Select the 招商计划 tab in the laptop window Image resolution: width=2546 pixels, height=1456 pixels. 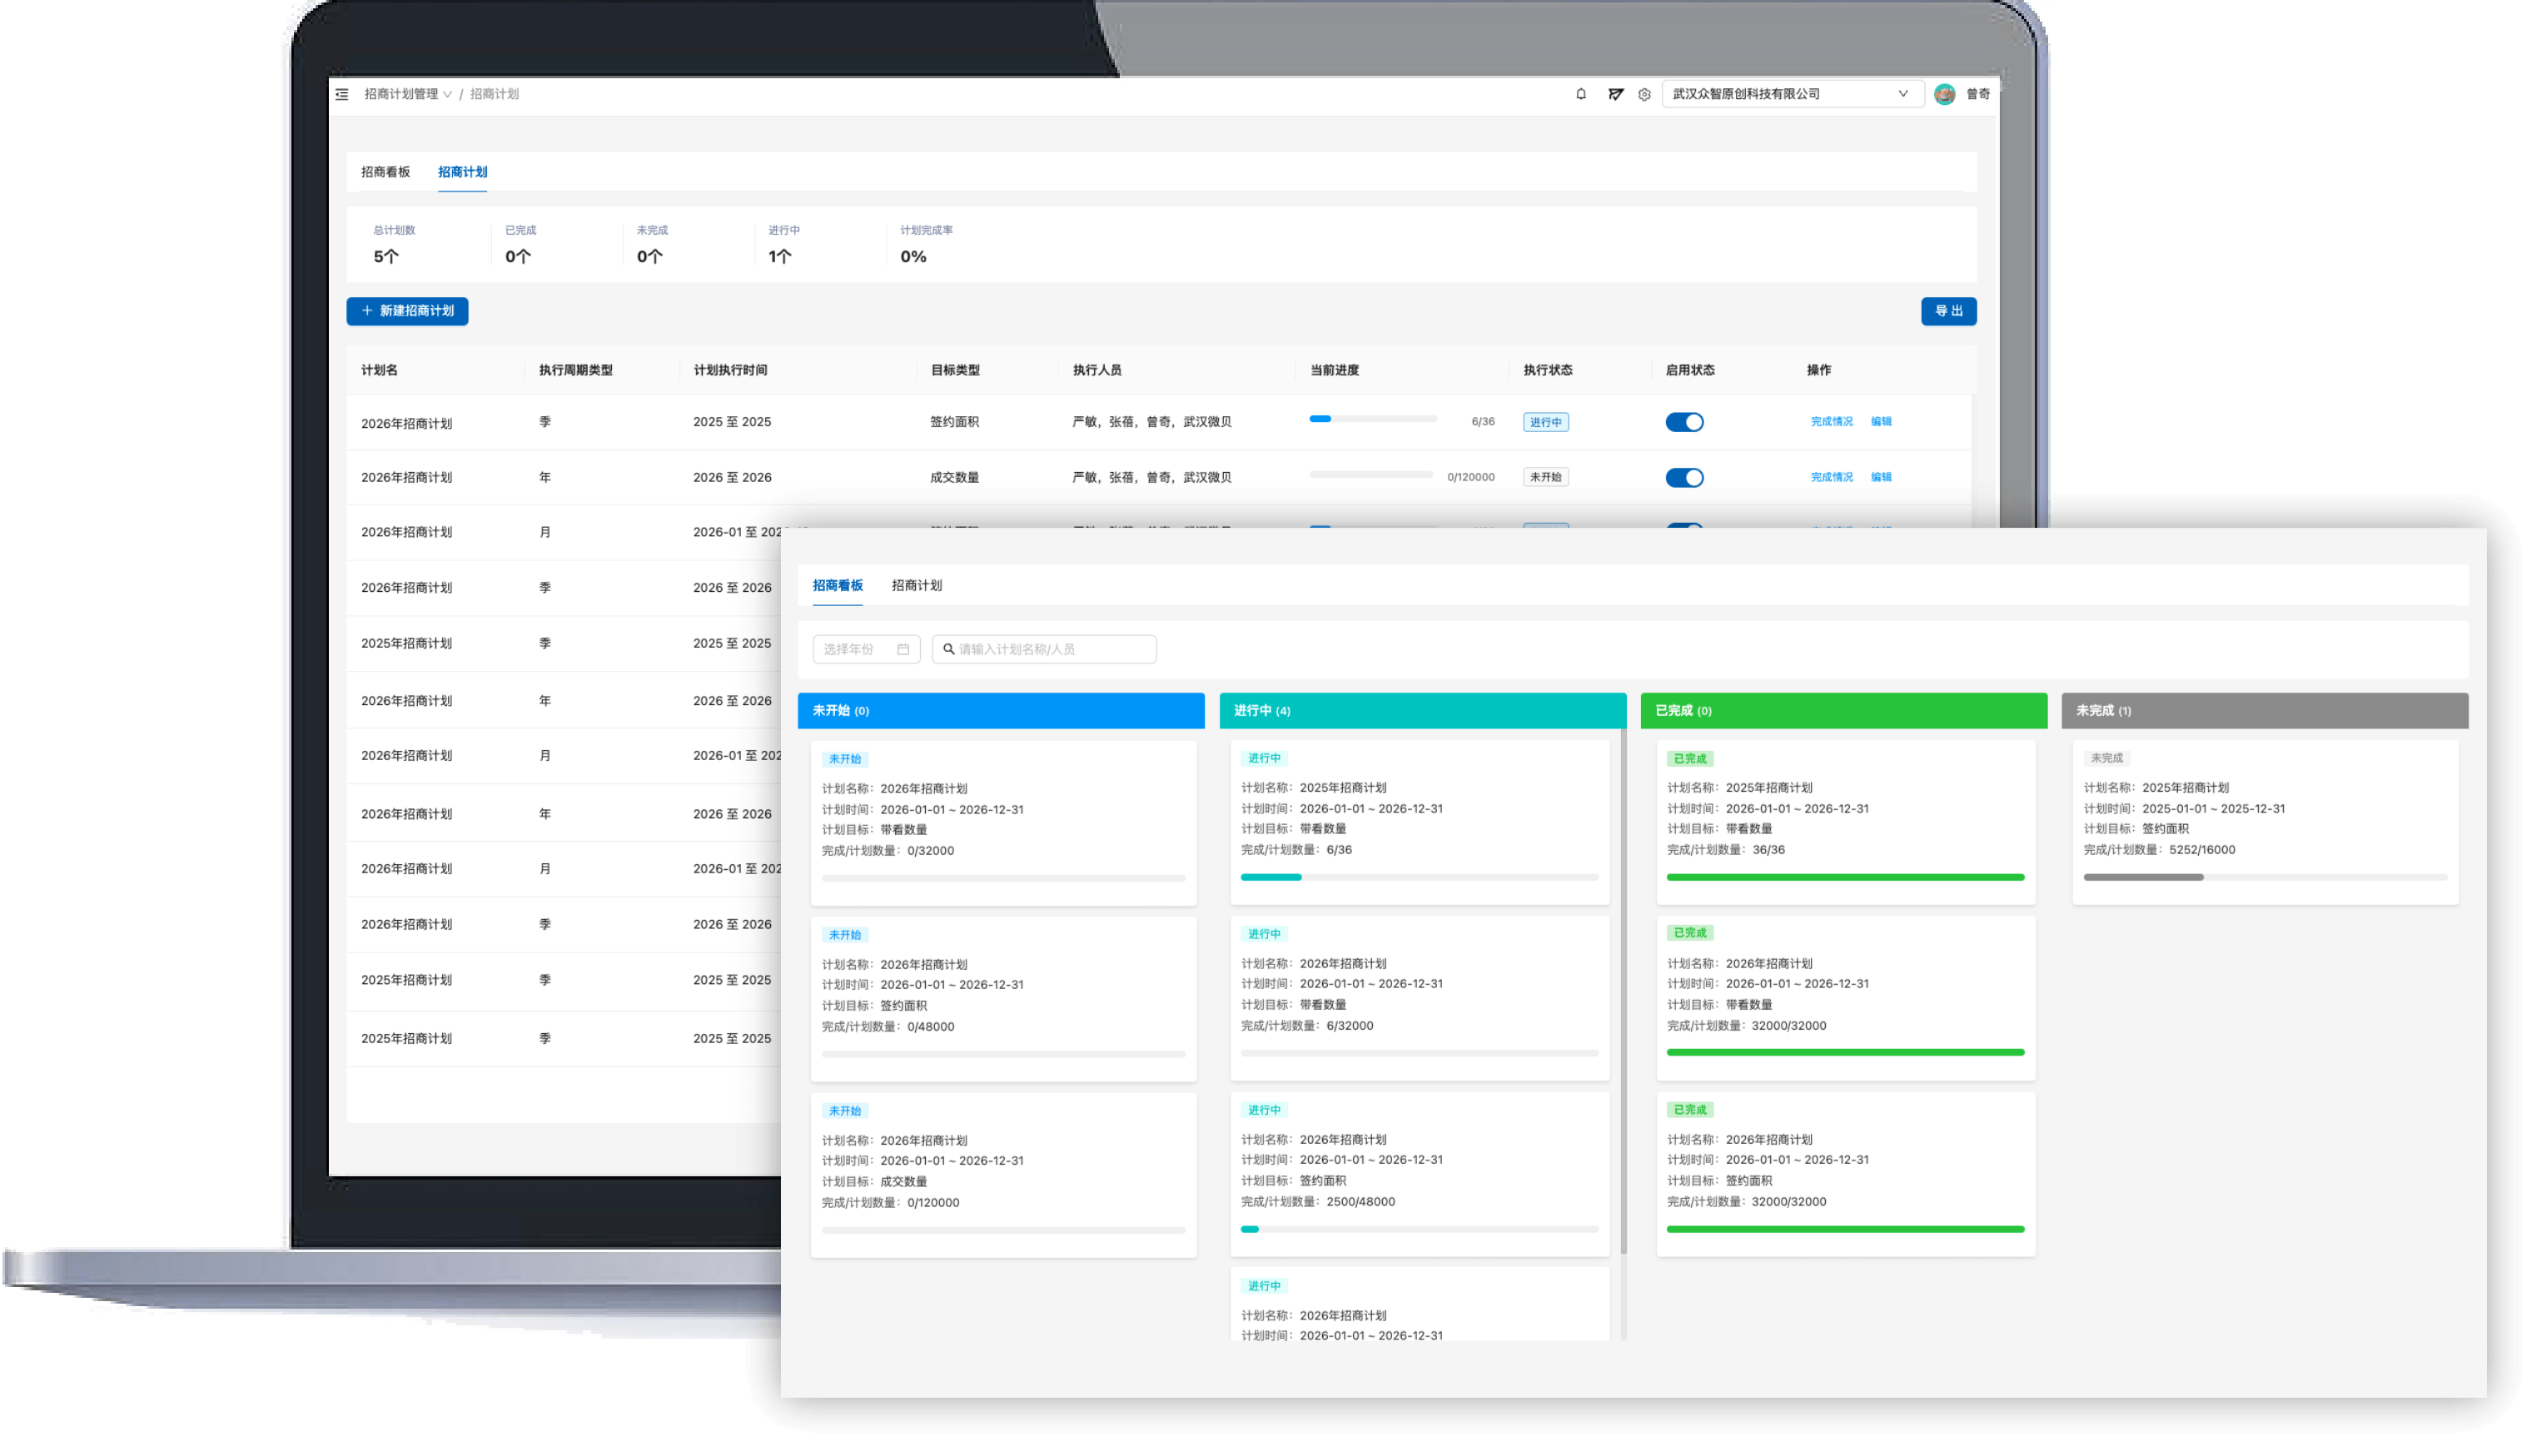(462, 172)
